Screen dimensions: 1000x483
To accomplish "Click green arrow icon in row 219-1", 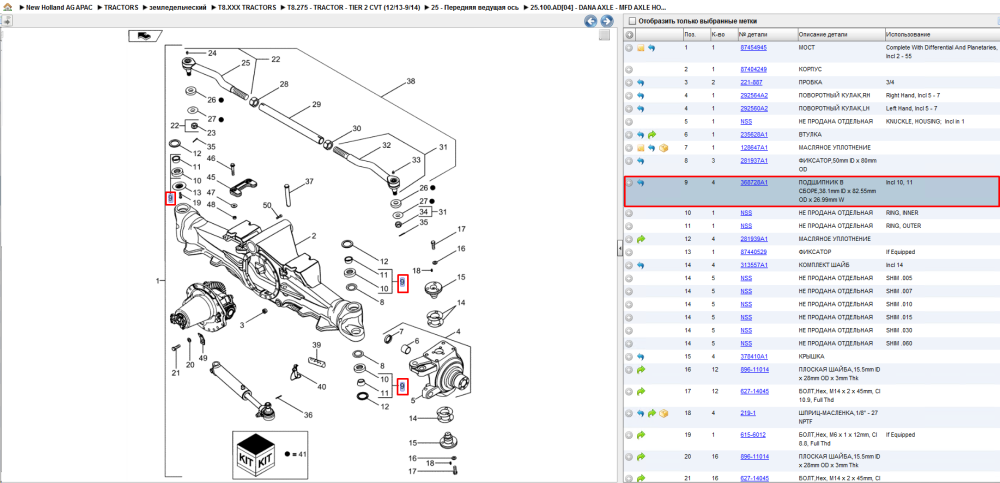I will 651,413.
